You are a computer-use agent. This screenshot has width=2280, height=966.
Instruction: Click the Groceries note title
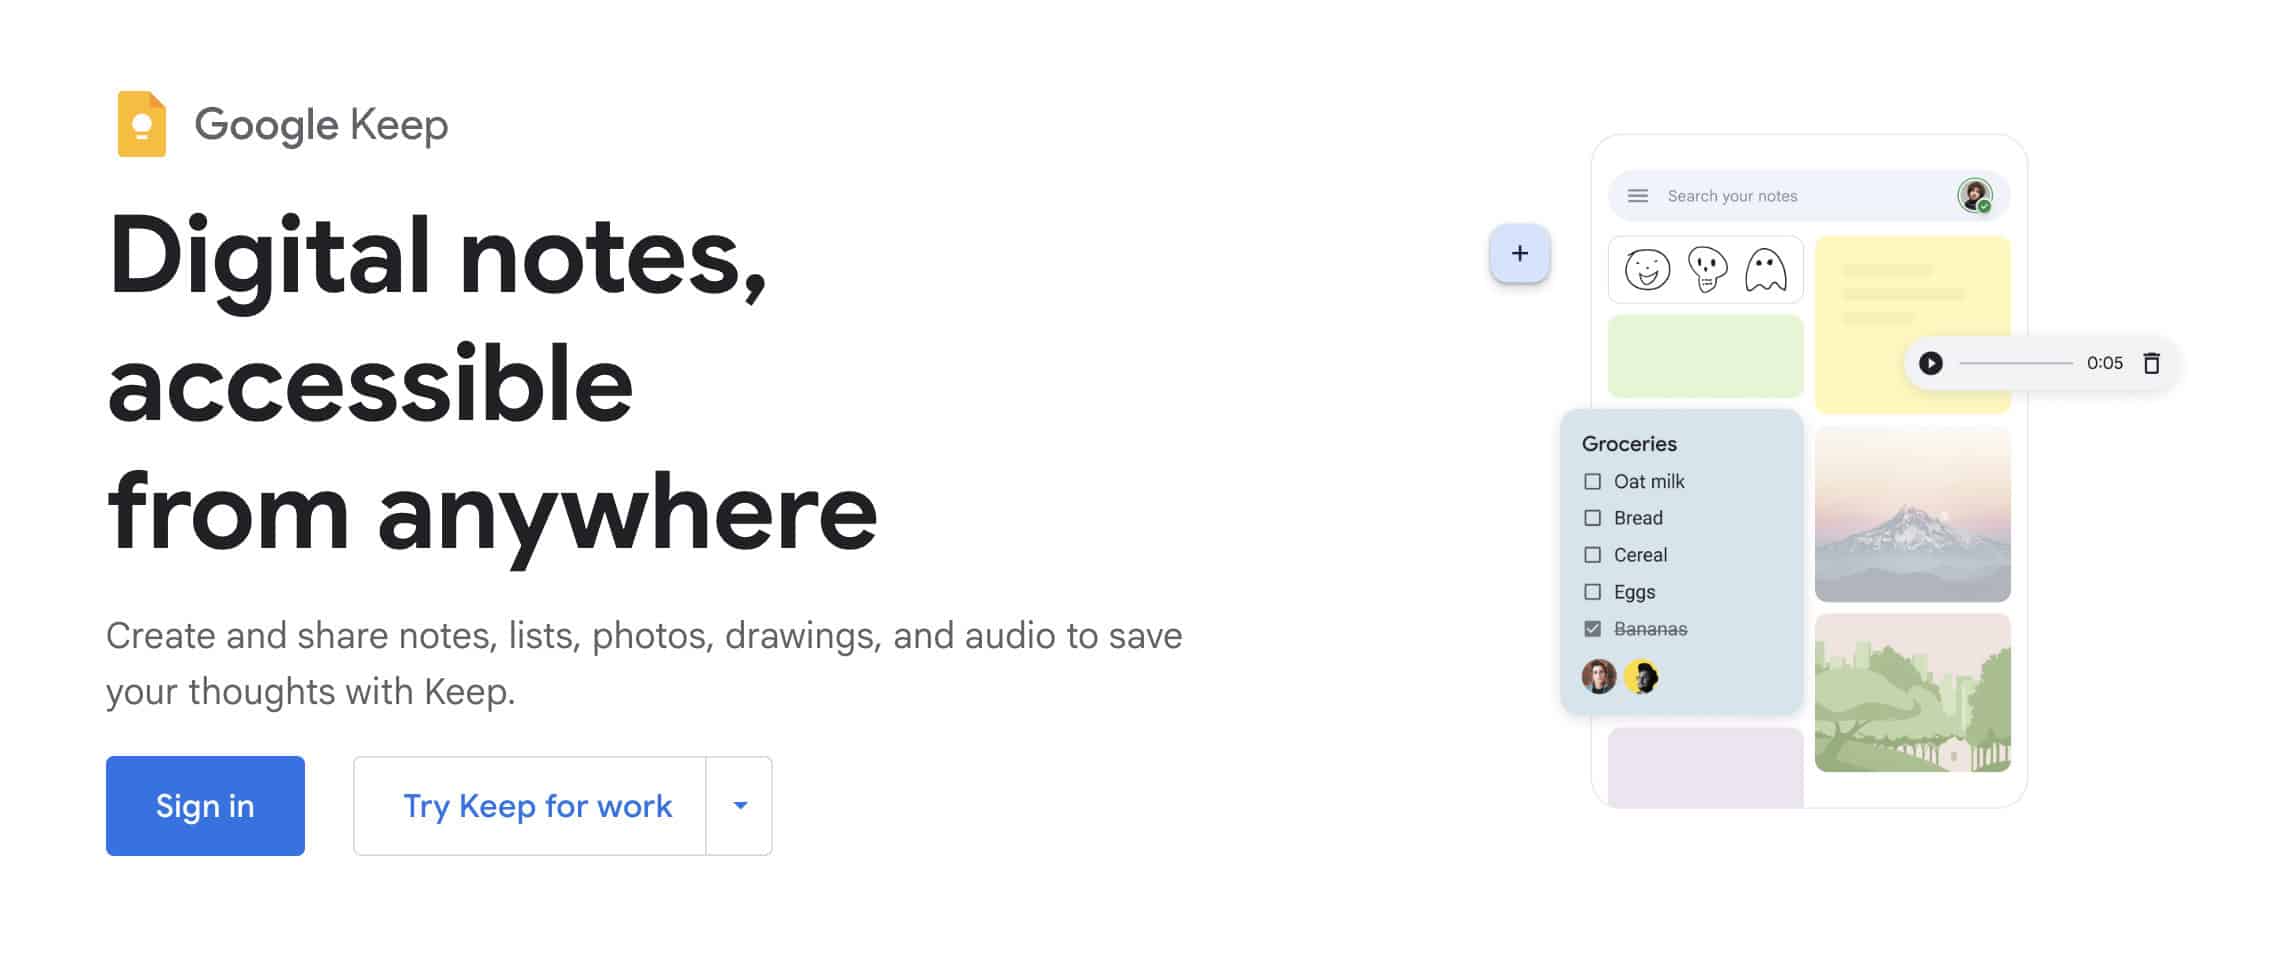[1629, 444]
